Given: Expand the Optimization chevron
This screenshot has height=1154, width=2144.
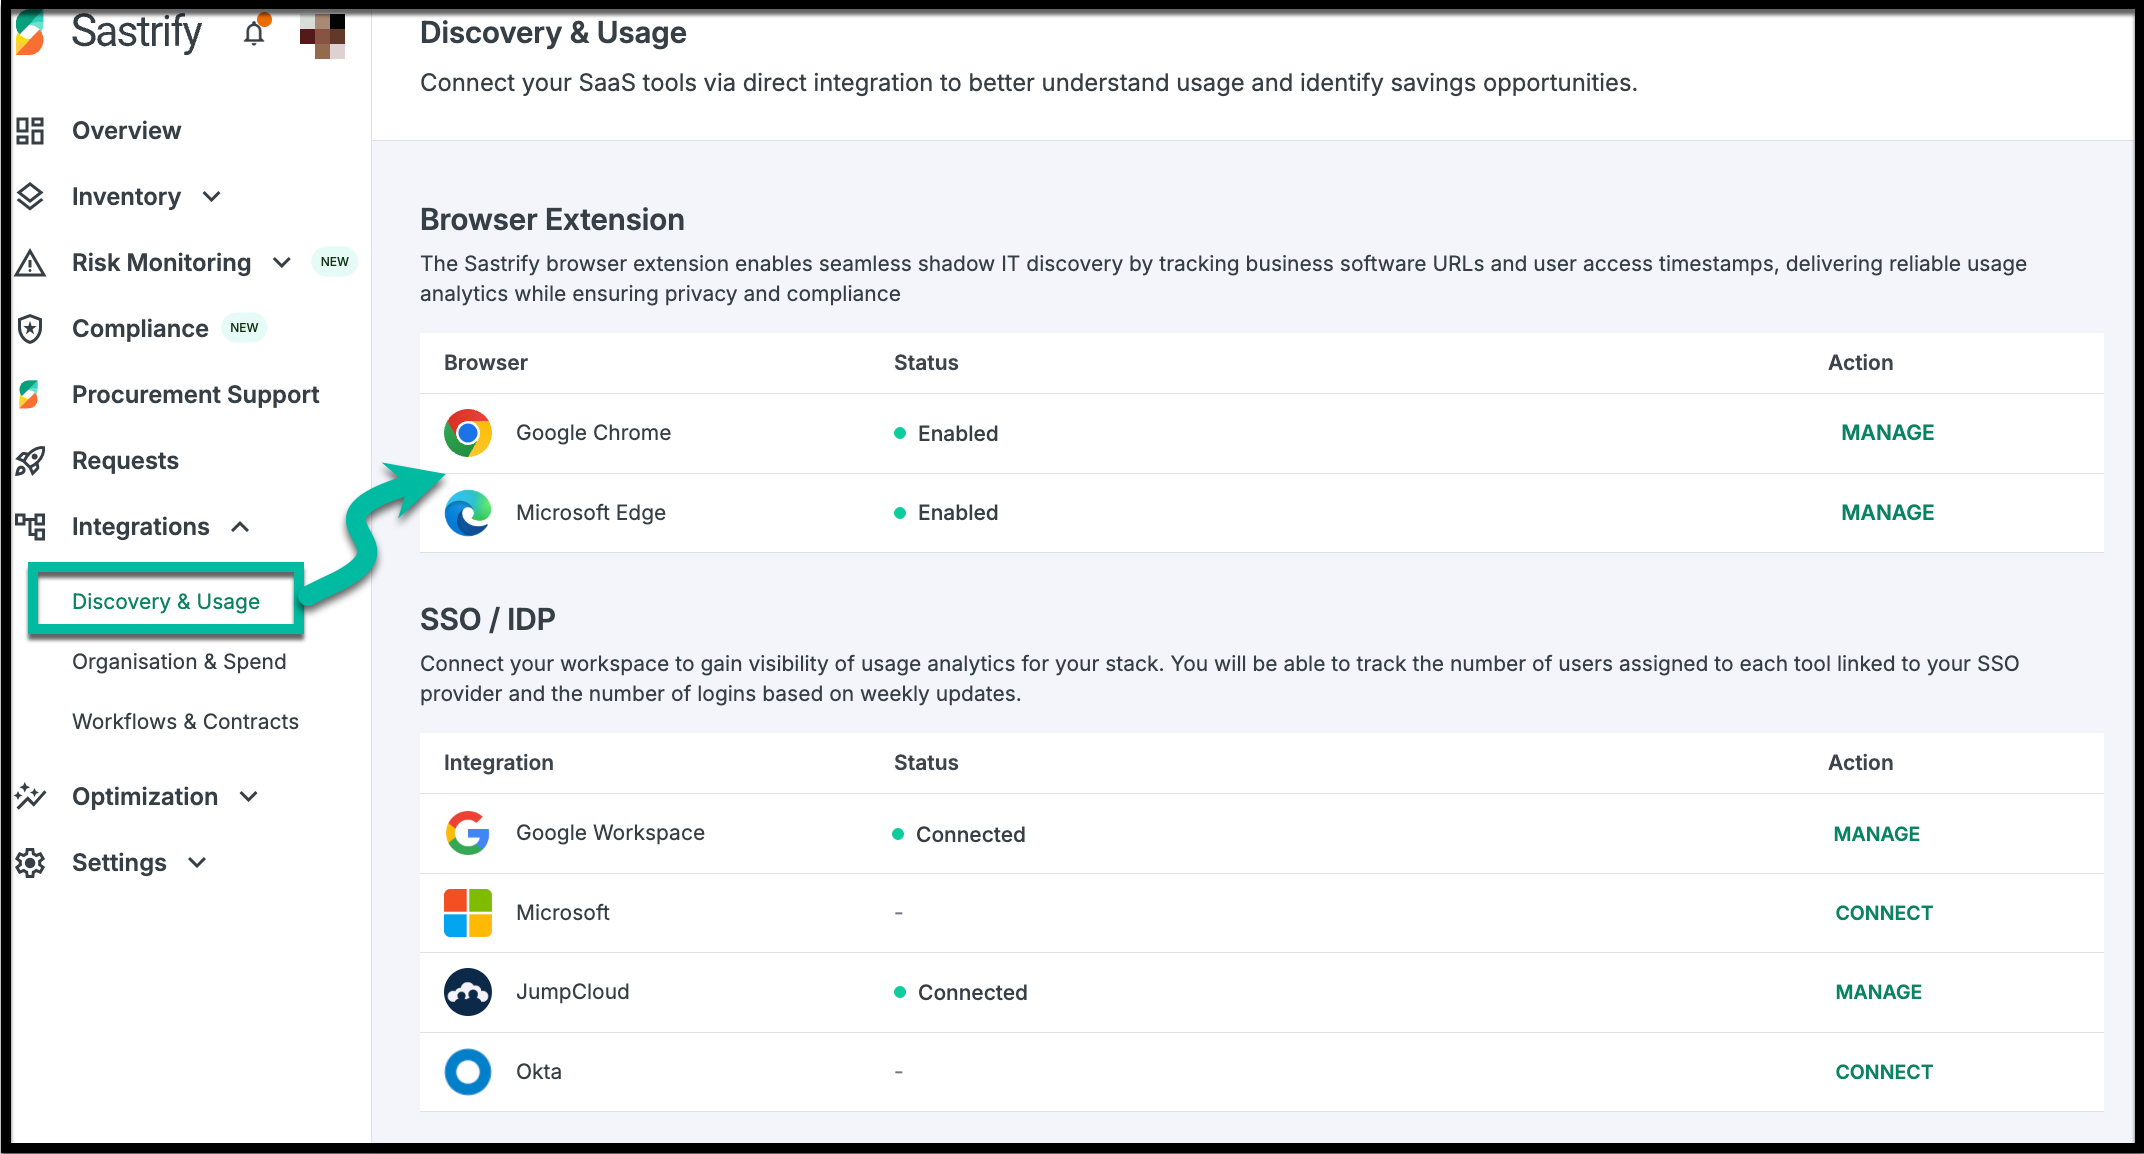Looking at the screenshot, I should (249, 797).
